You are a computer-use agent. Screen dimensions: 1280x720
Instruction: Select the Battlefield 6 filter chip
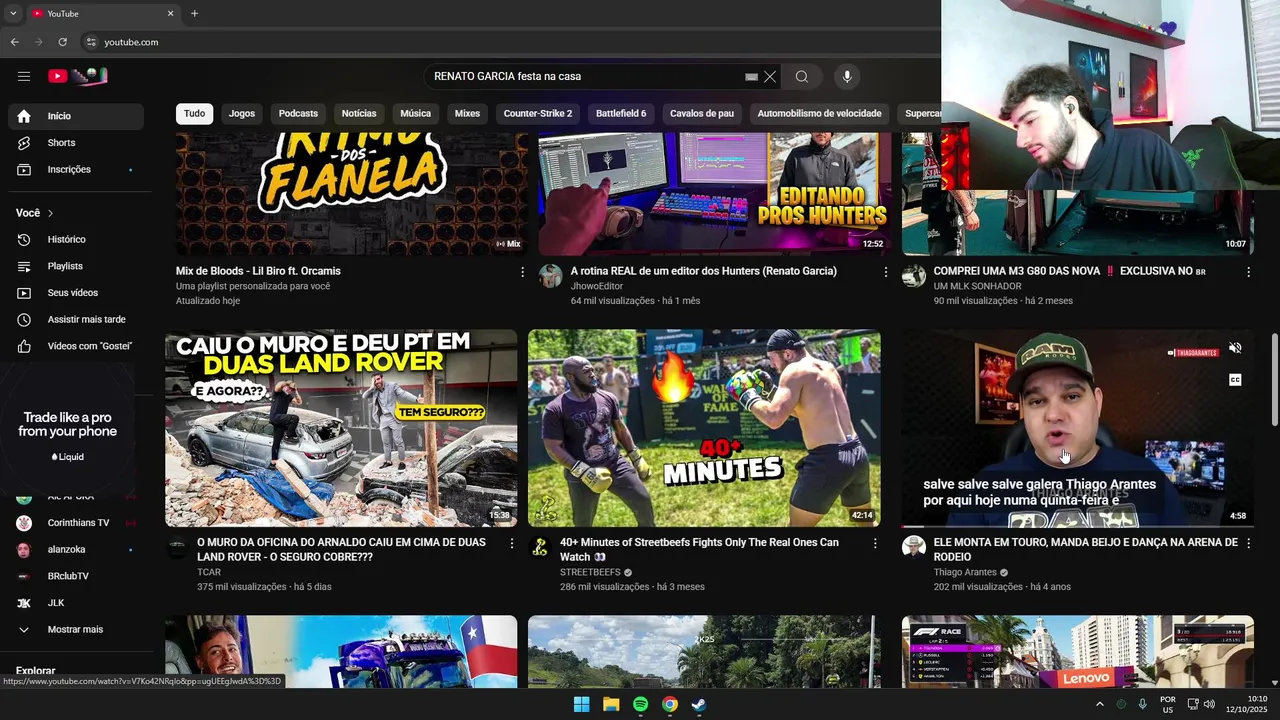point(621,113)
